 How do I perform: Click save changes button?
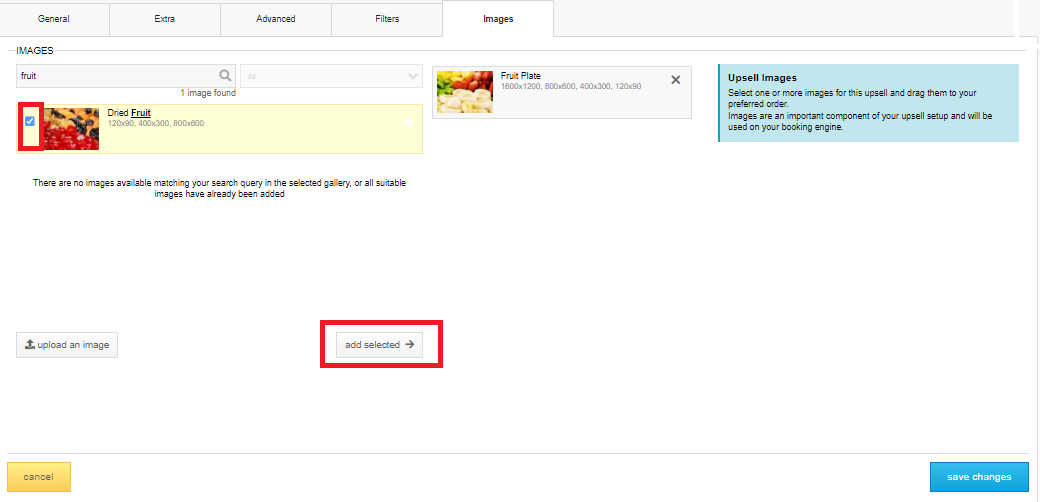979,477
